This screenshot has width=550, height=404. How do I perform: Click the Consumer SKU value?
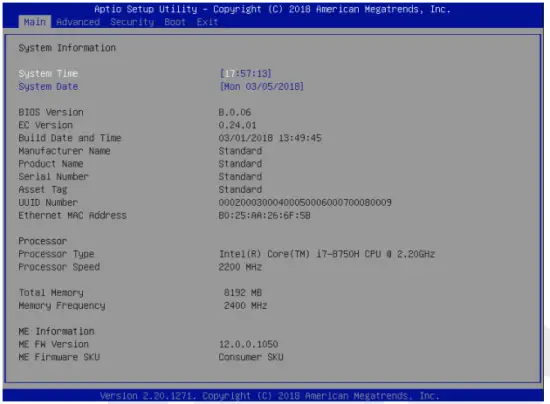pyautogui.click(x=251, y=357)
